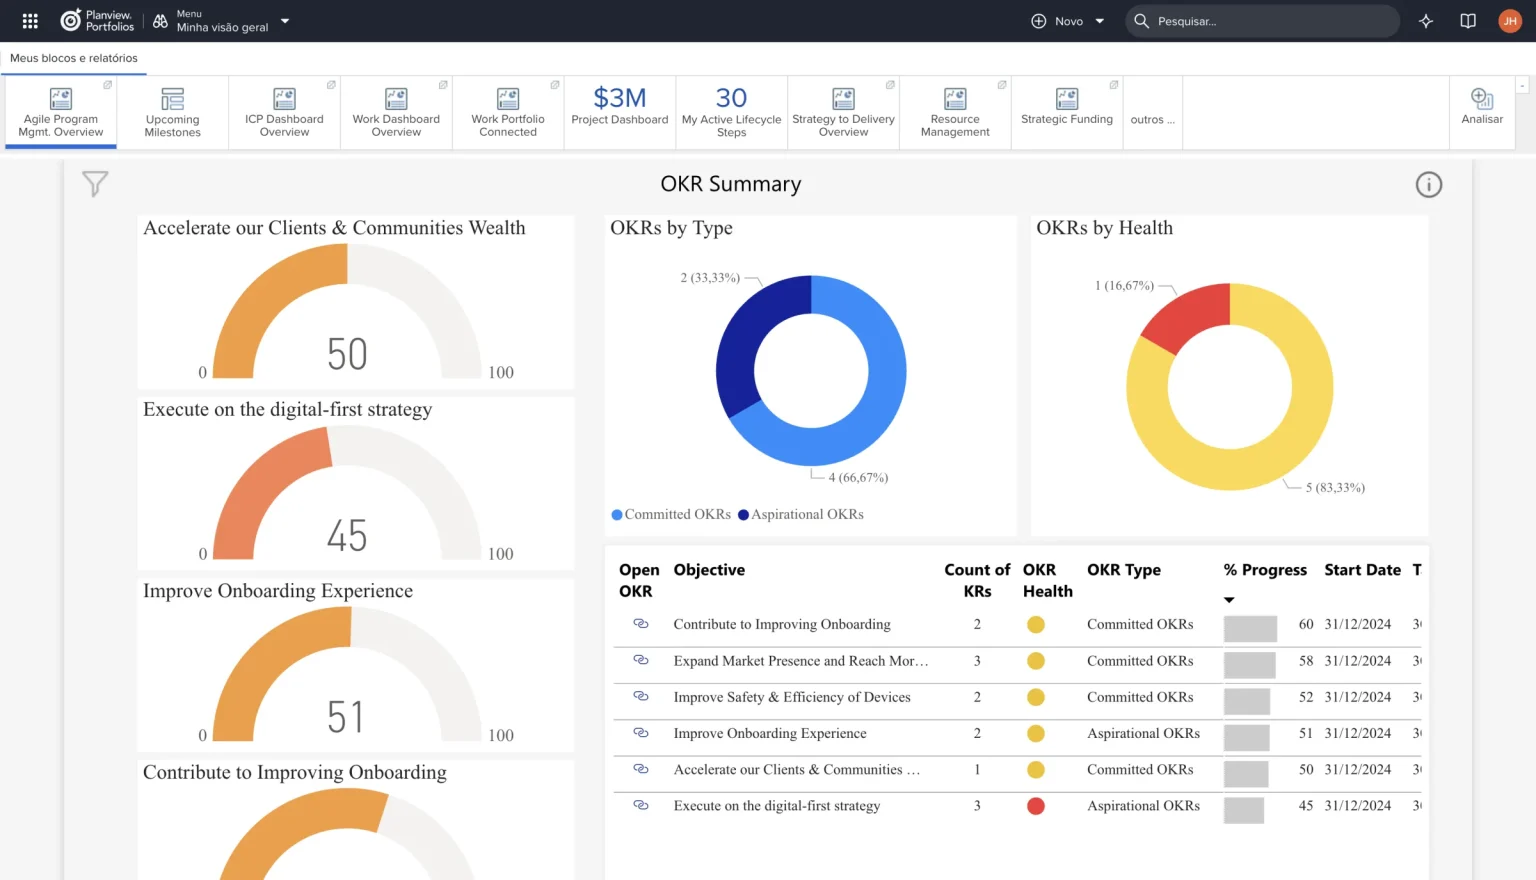Open the 30 My Active Lifecycle Steps tile
The height and width of the screenshot is (880, 1536).
point(732,112)
